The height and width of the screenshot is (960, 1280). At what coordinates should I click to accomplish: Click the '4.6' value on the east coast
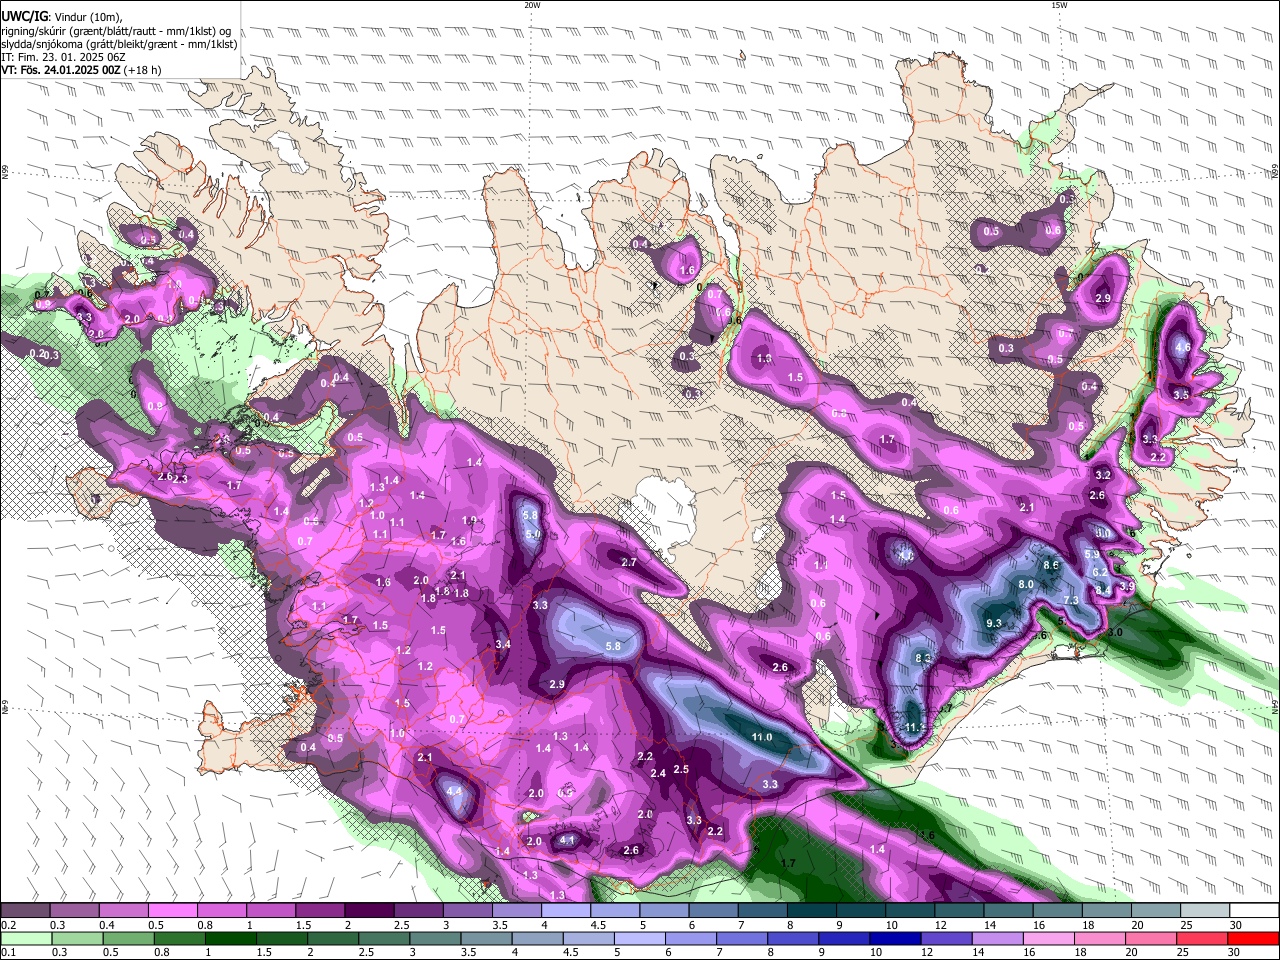[1182, 348]
